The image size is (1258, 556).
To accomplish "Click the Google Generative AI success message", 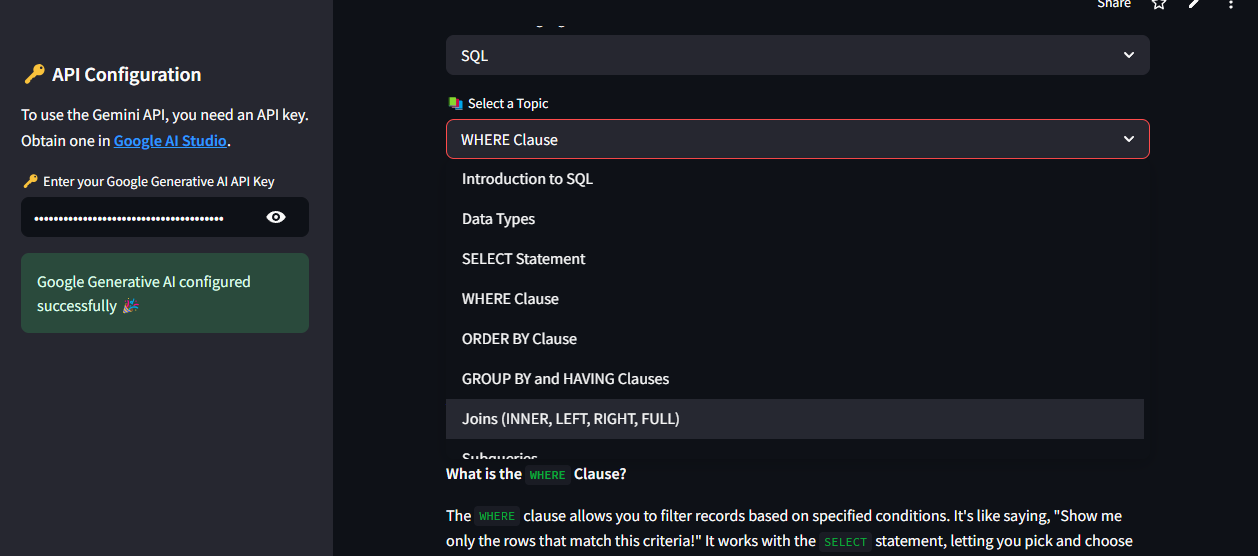I will (x=165, y=293).
